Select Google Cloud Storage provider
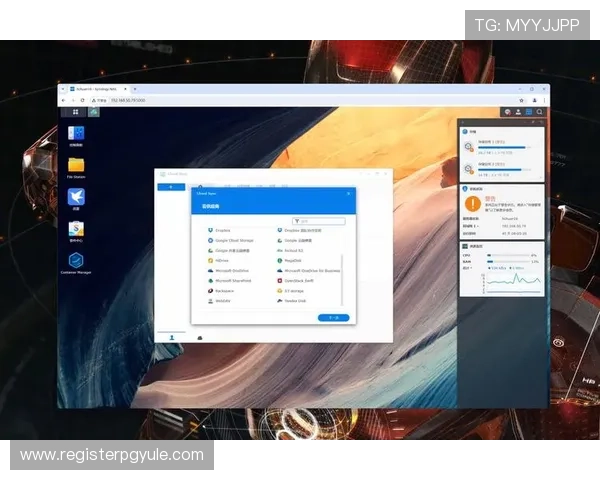The image size is (600, 480). pyautogui.click(x=231, y=240)
